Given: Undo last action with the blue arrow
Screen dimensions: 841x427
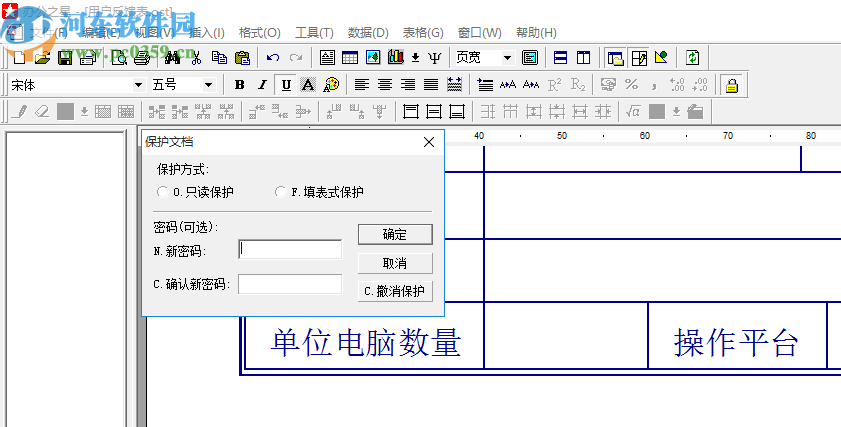Looking at the screenshot, I should [x=272, y=57].
